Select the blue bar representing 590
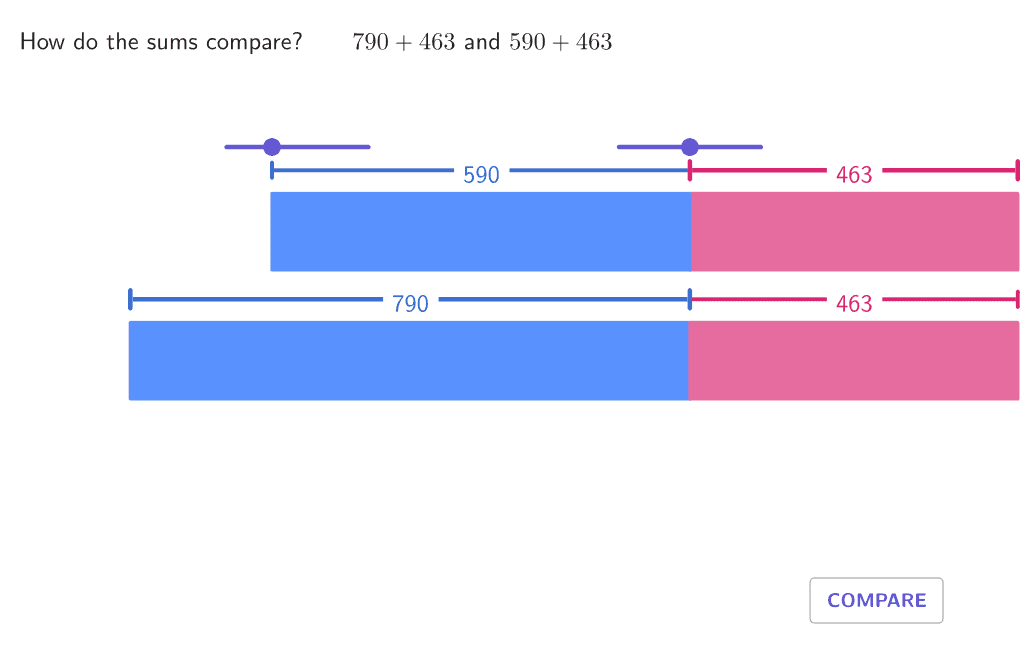 pos(480,231)
